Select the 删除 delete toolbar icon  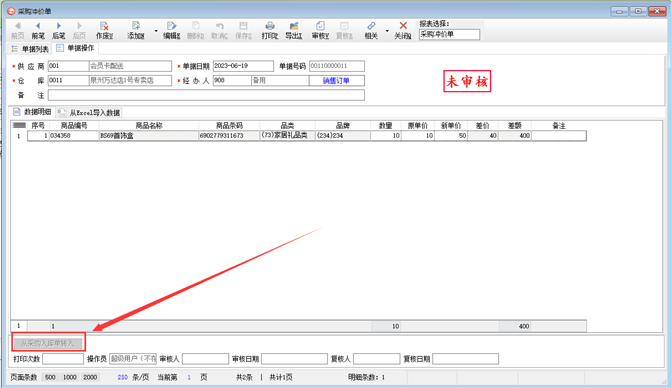[x=196, y=30]
